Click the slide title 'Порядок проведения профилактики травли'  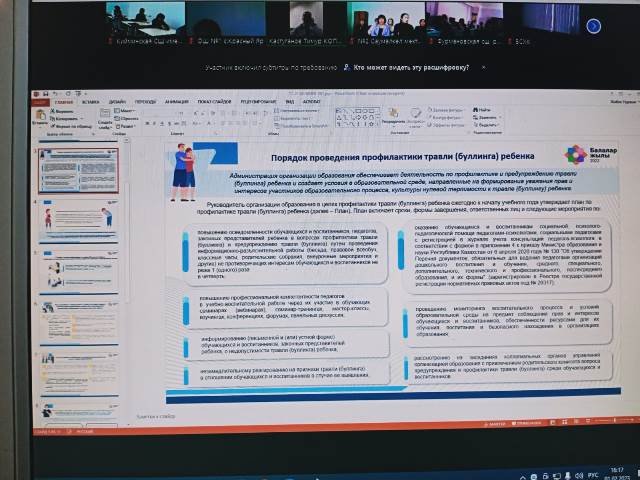[x=402, y=157]
